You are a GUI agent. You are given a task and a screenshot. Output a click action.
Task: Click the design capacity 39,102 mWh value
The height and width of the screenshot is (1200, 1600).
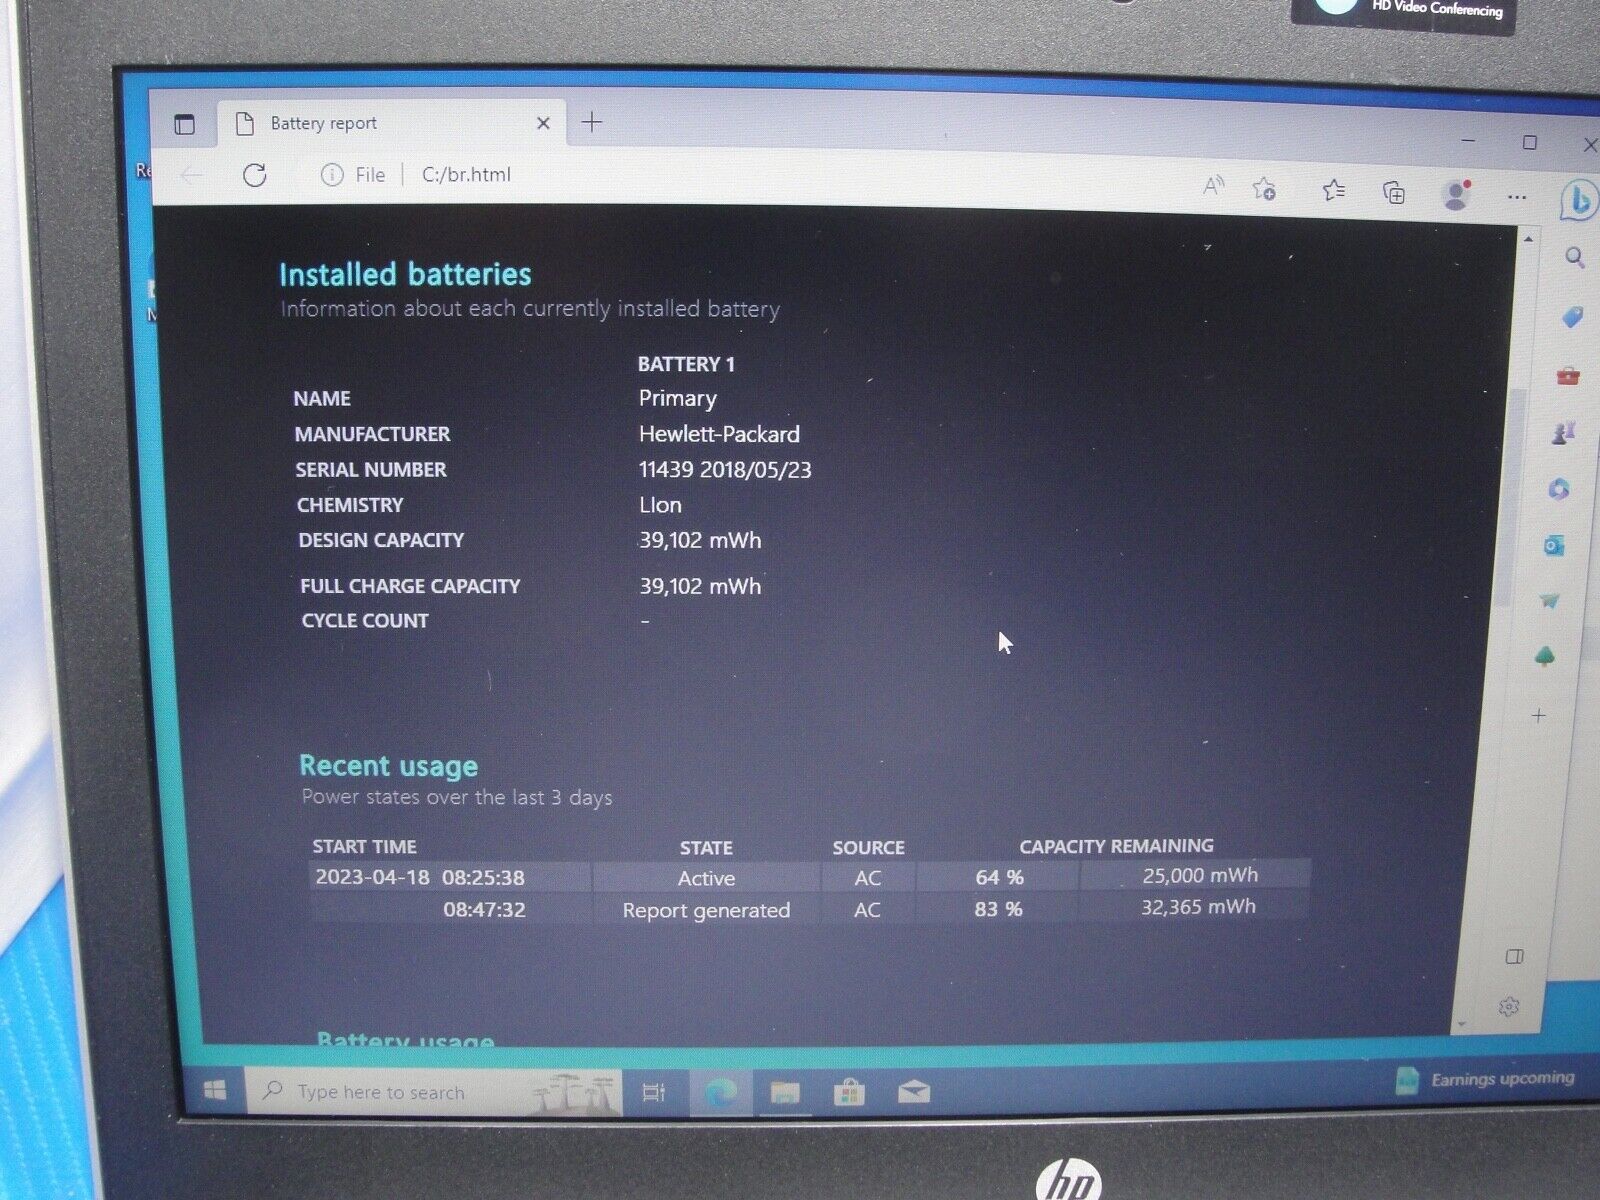point(700,541)
